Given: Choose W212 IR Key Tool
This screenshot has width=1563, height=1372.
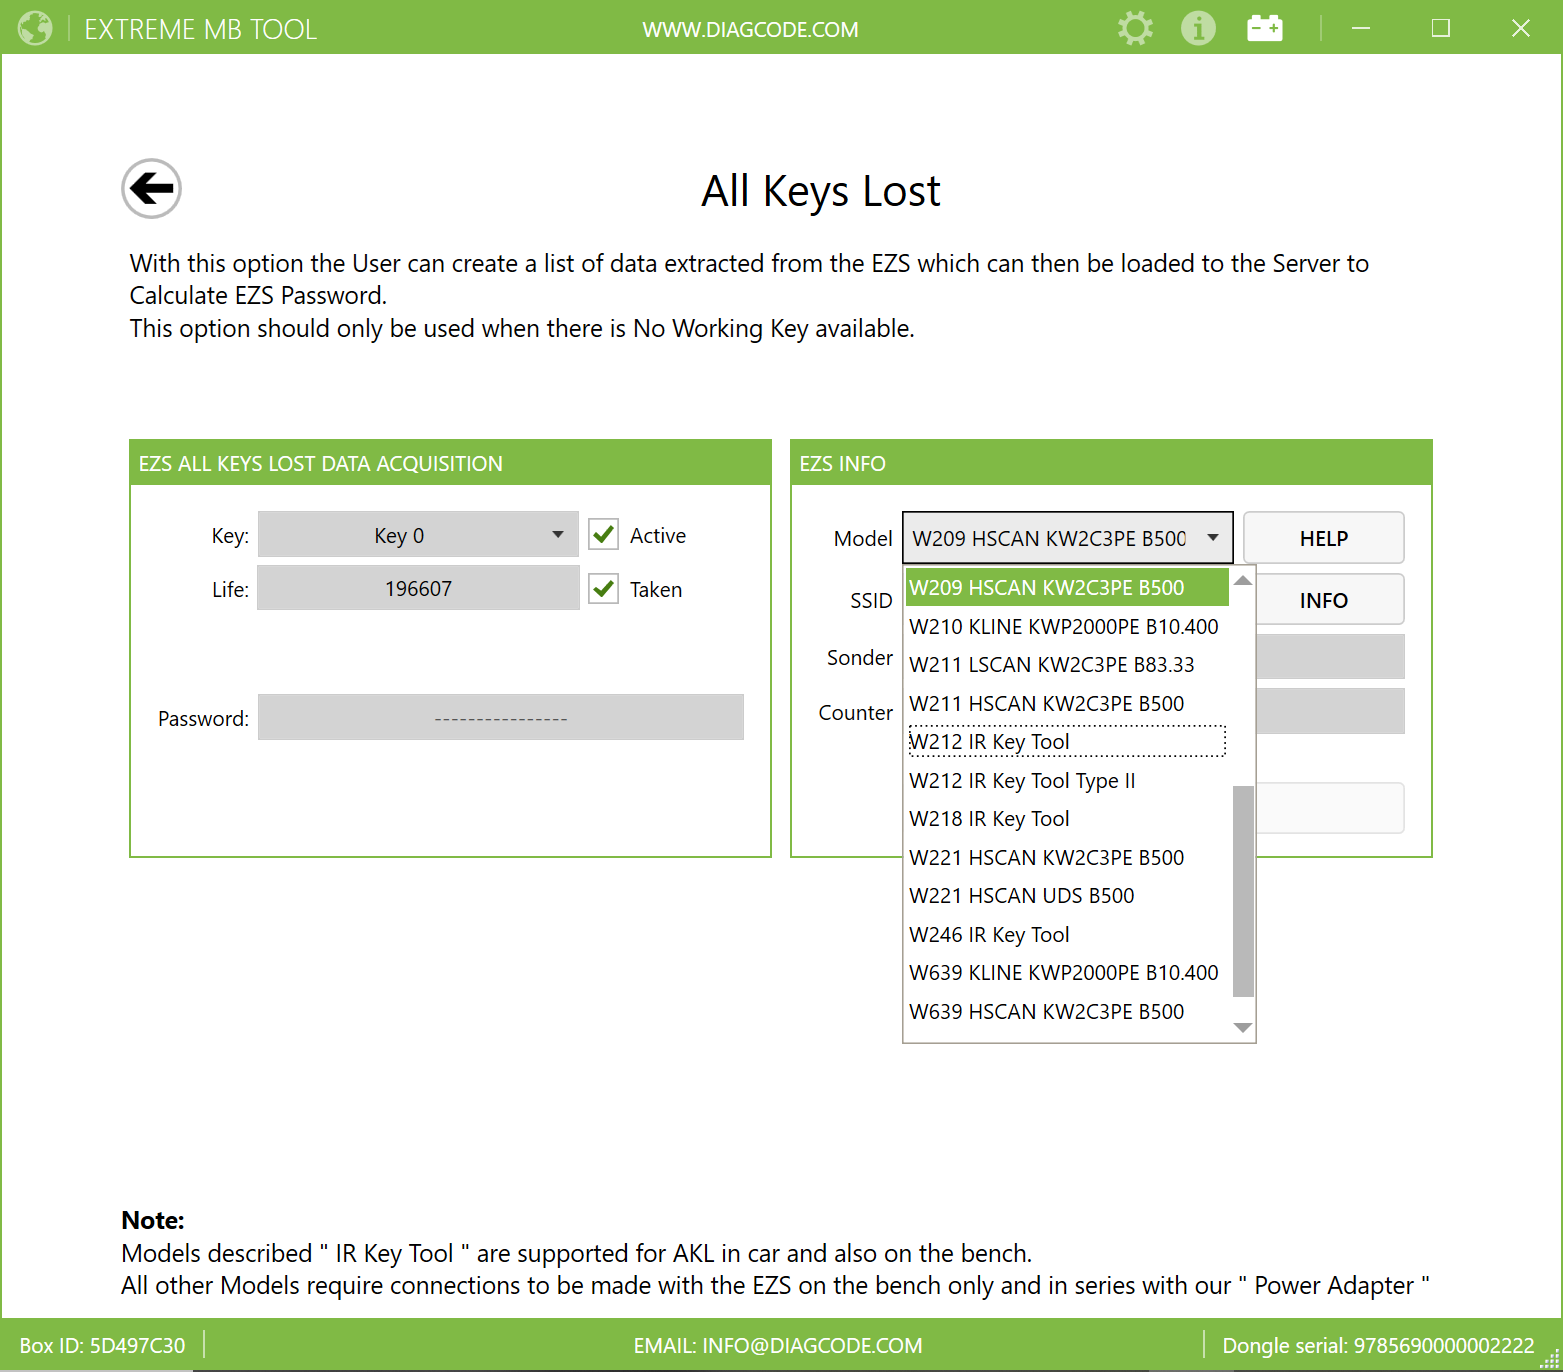Looking at the screenshot, I should pos(1067,741).
